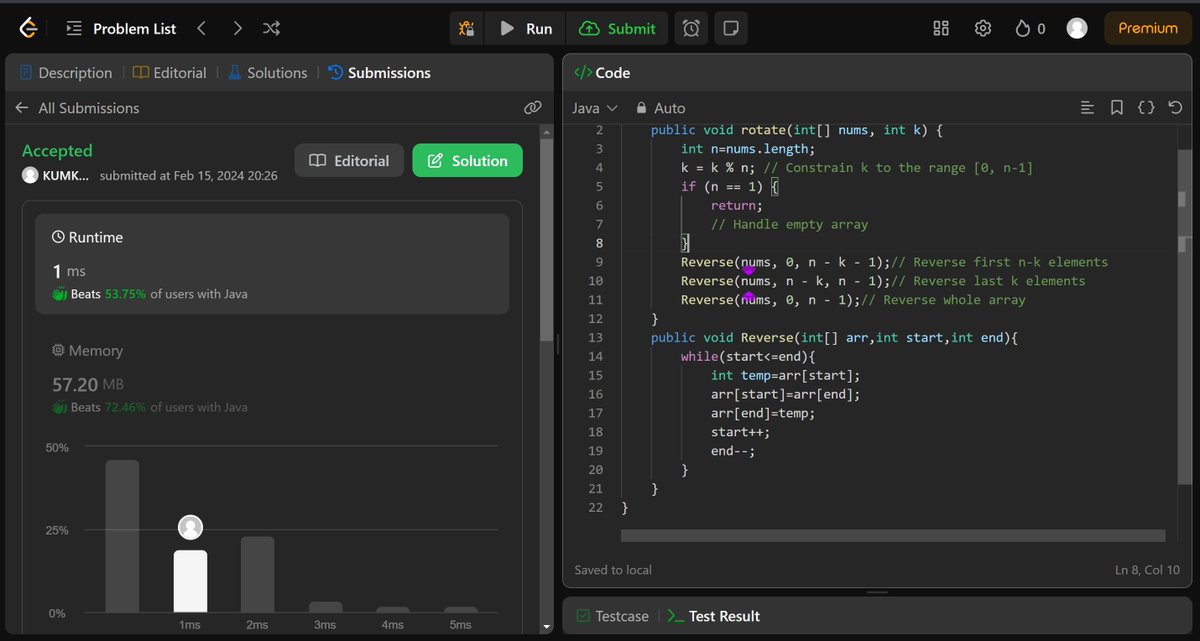Switch to the Description tab
The width and height of the screenshot is (1200, 641).
click(66, 73)
